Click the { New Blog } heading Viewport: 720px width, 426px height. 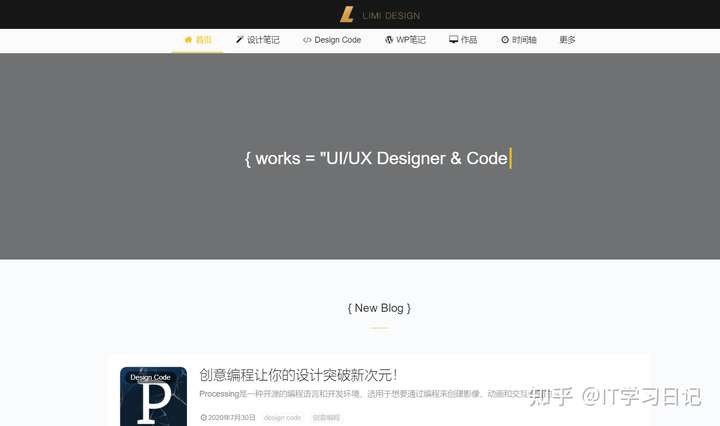coord(379,308)
